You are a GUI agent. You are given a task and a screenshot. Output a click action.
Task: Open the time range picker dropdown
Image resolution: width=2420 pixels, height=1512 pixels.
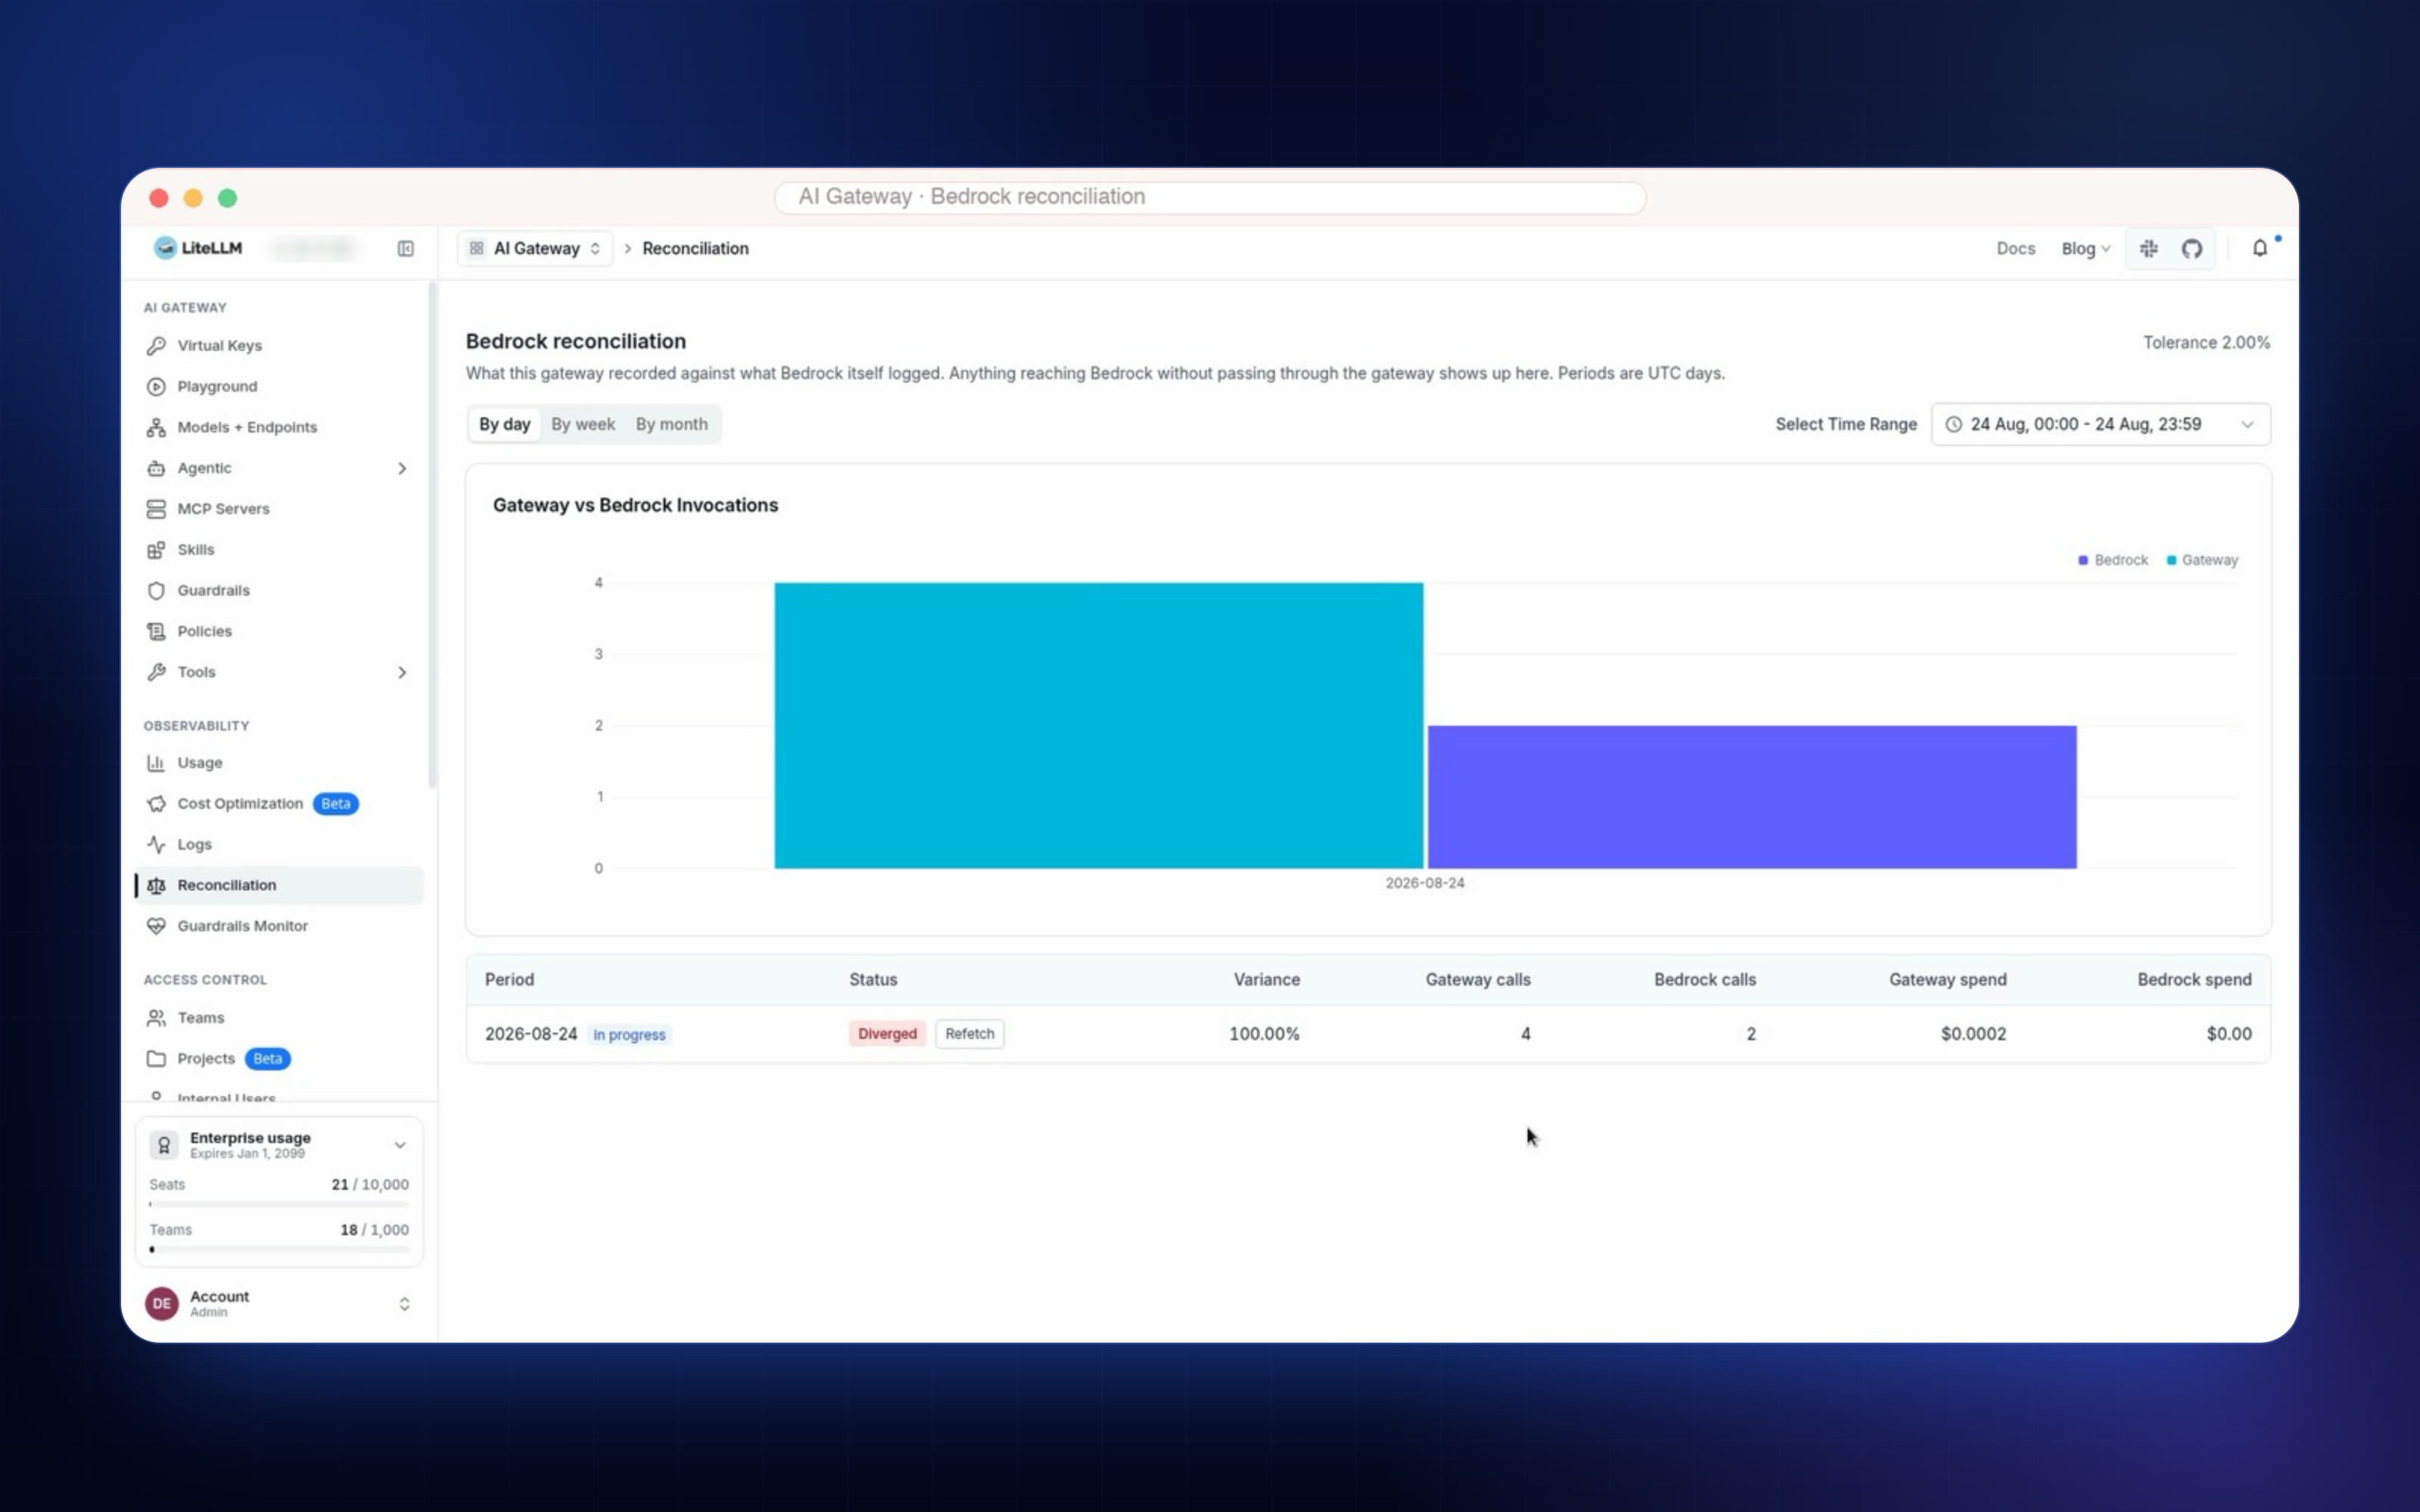2100,424
